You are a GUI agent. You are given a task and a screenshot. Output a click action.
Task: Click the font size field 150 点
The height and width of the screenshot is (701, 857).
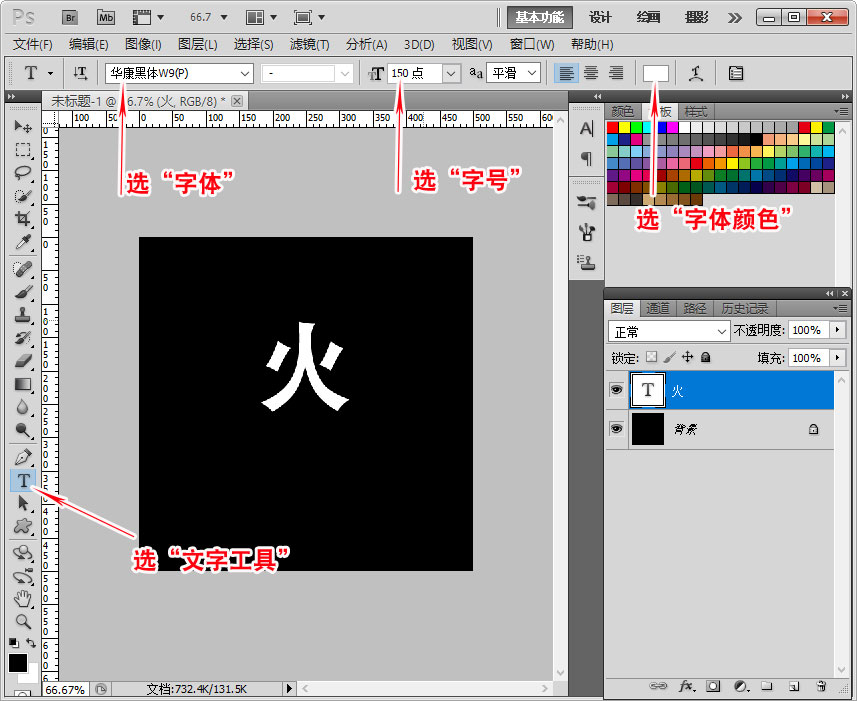(415, 73)
